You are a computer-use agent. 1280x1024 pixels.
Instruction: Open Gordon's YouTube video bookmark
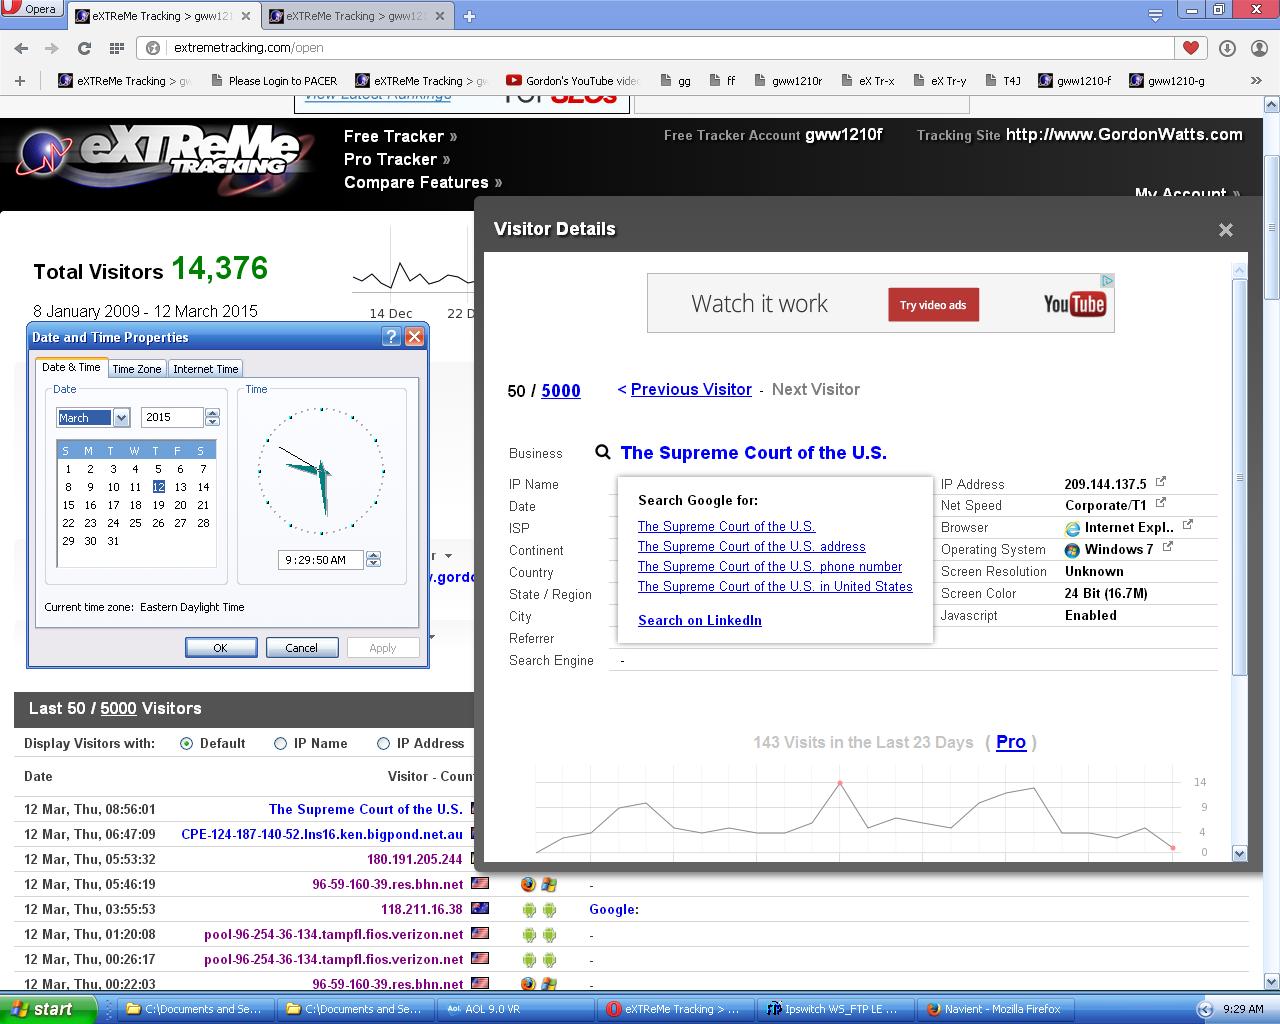[572, 81]
